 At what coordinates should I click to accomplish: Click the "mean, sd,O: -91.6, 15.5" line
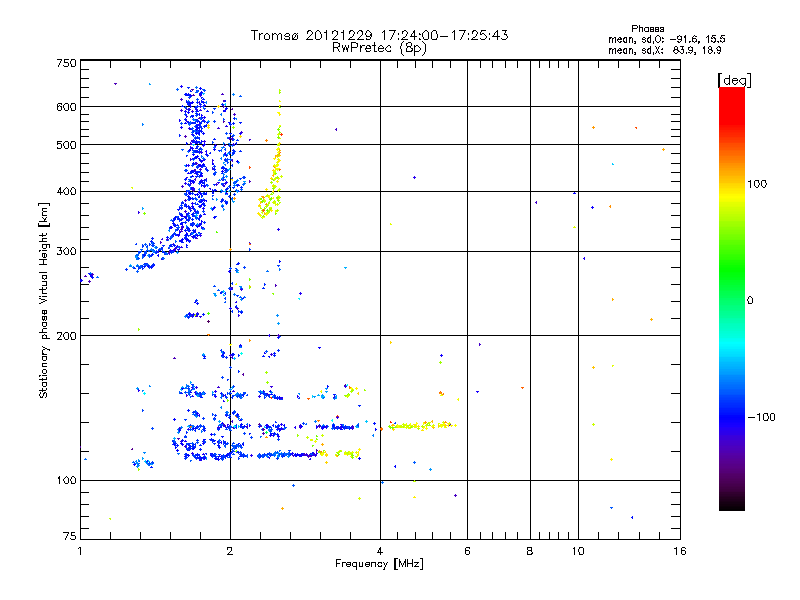(666, 39)
